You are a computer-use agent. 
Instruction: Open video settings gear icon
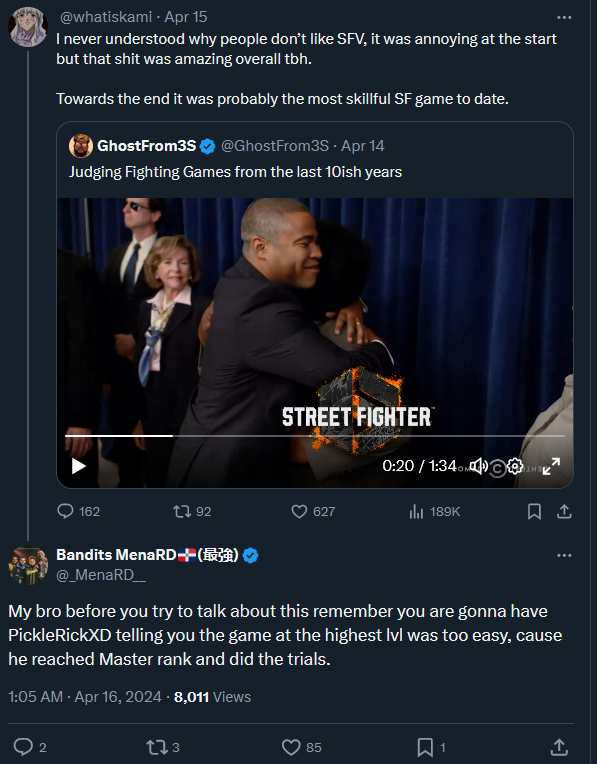click(x=515, y=466)
